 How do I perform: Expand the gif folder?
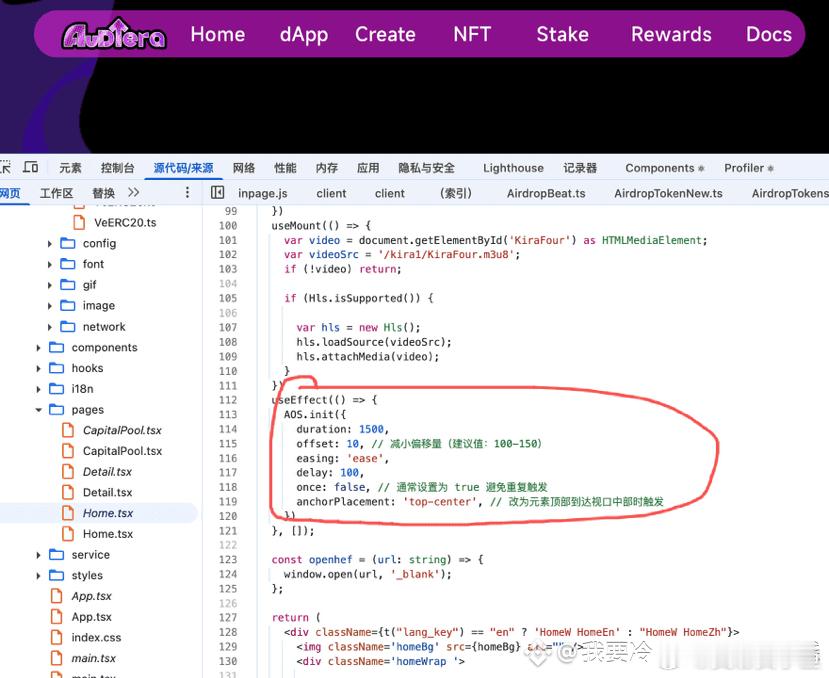[50, 285]
